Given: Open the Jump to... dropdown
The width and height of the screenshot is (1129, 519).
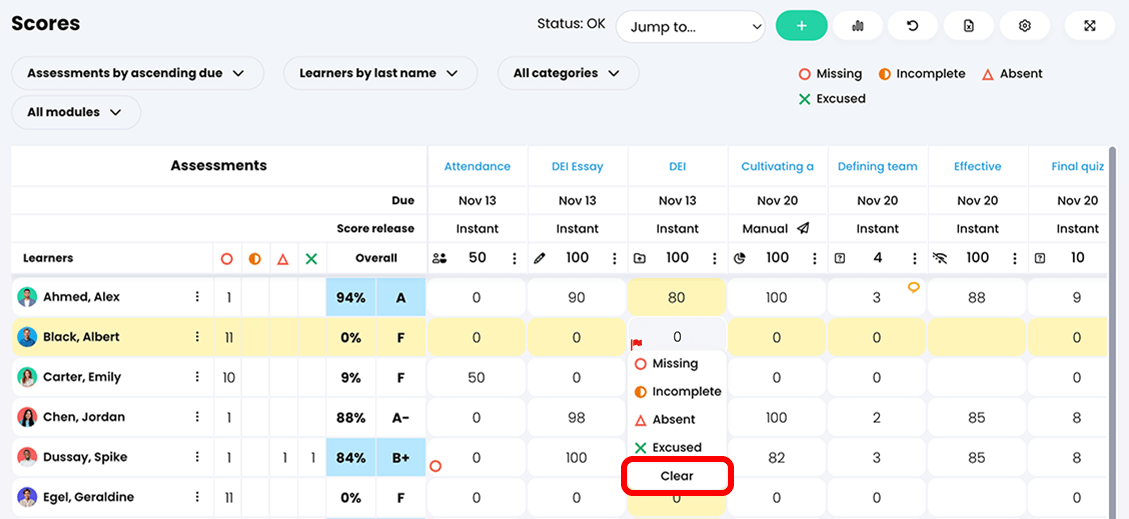Looking at the screenshot, I should [691, 27].
